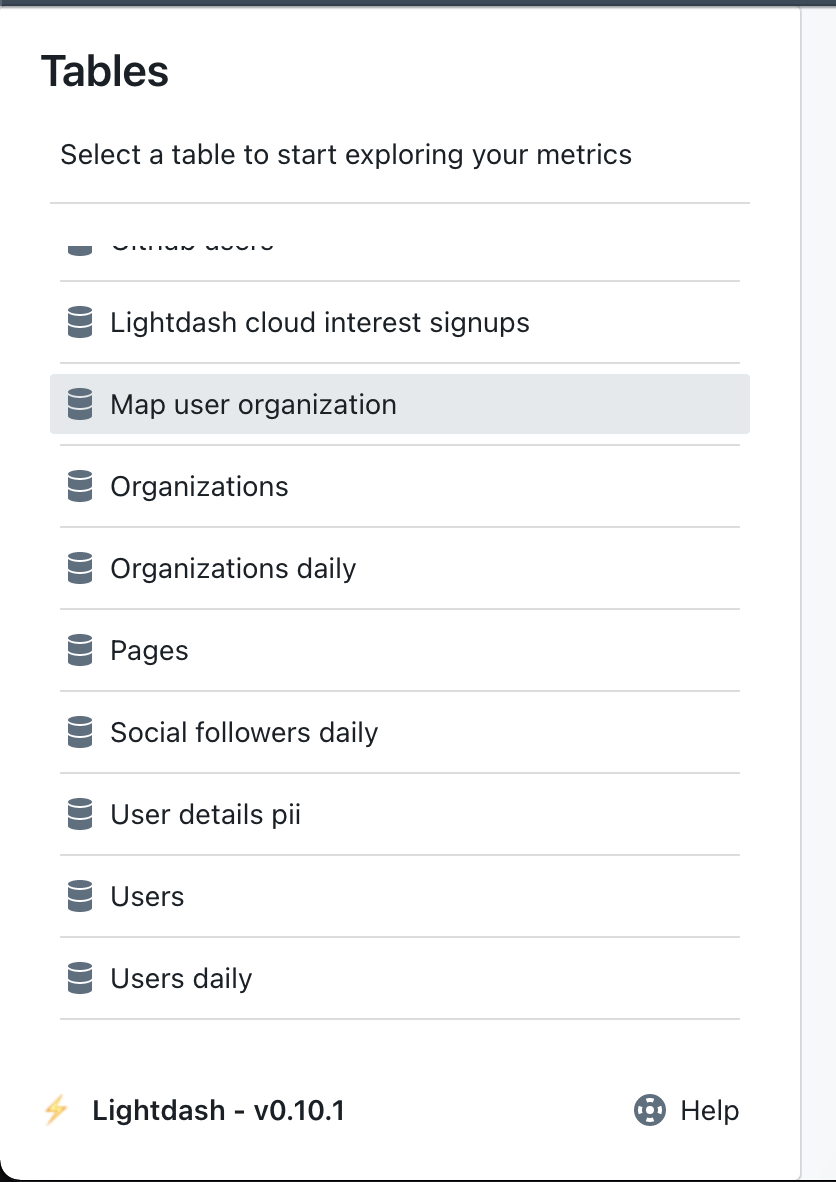836x1182 pixels.
Task: Click the database icon beside Users
Action: pos(79,896)
